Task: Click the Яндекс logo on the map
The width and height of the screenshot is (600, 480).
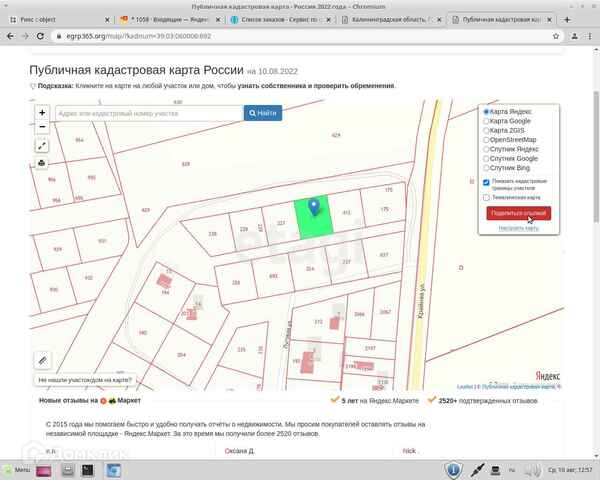Action: tap(547, 376)
